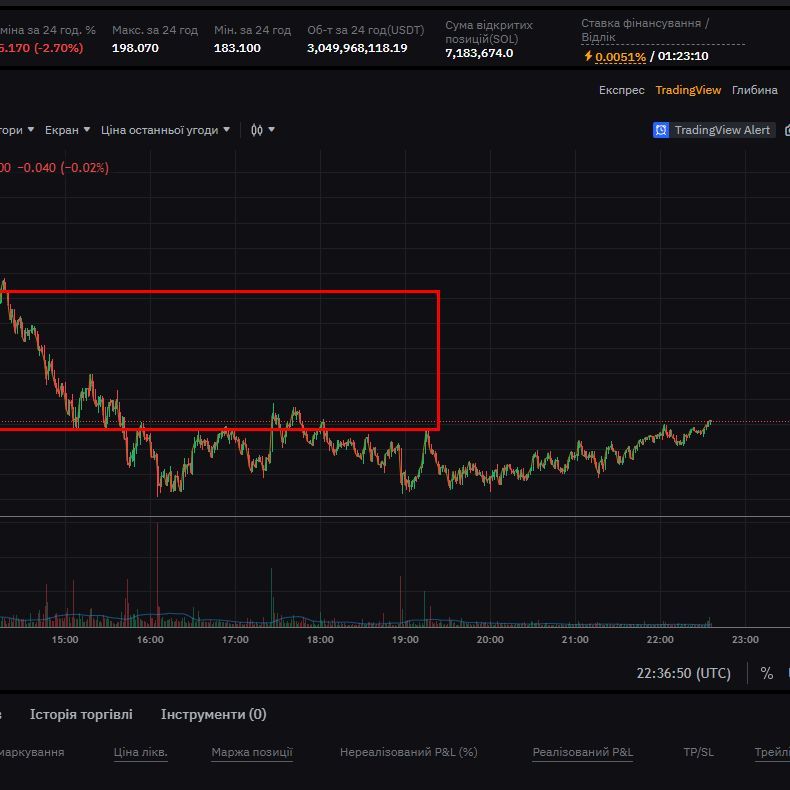The image size is (790, 790).
Task: Switch to the Експрес chart view
Action: (x=621, y=90)
